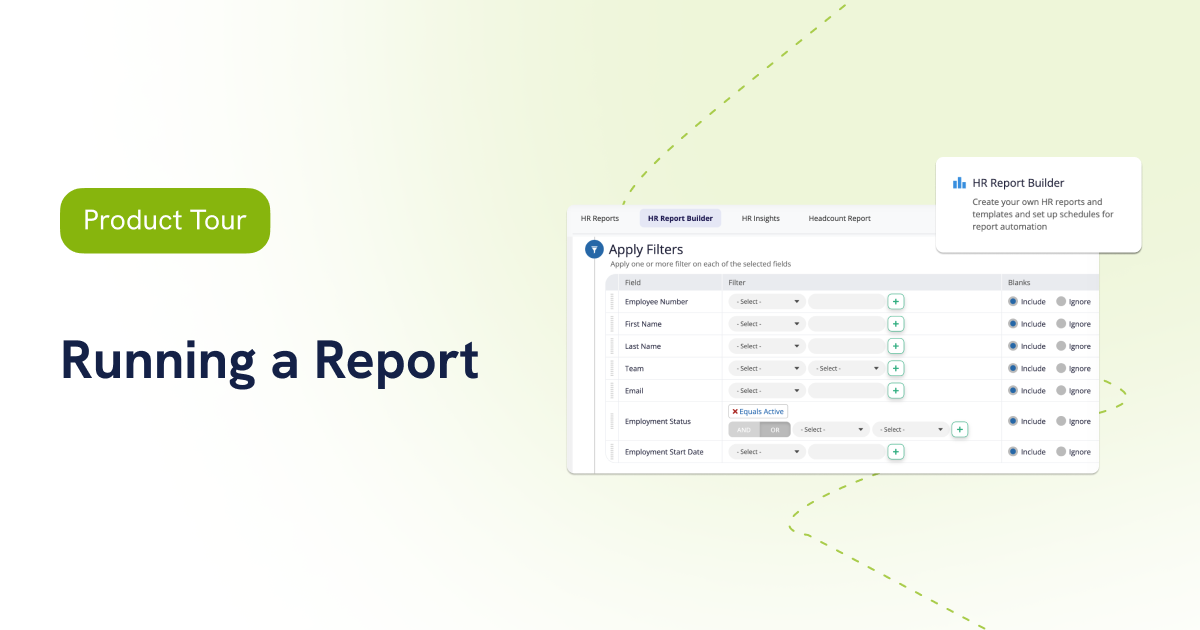Click the blue funnel Apply Filters icon

coord(594,250)
